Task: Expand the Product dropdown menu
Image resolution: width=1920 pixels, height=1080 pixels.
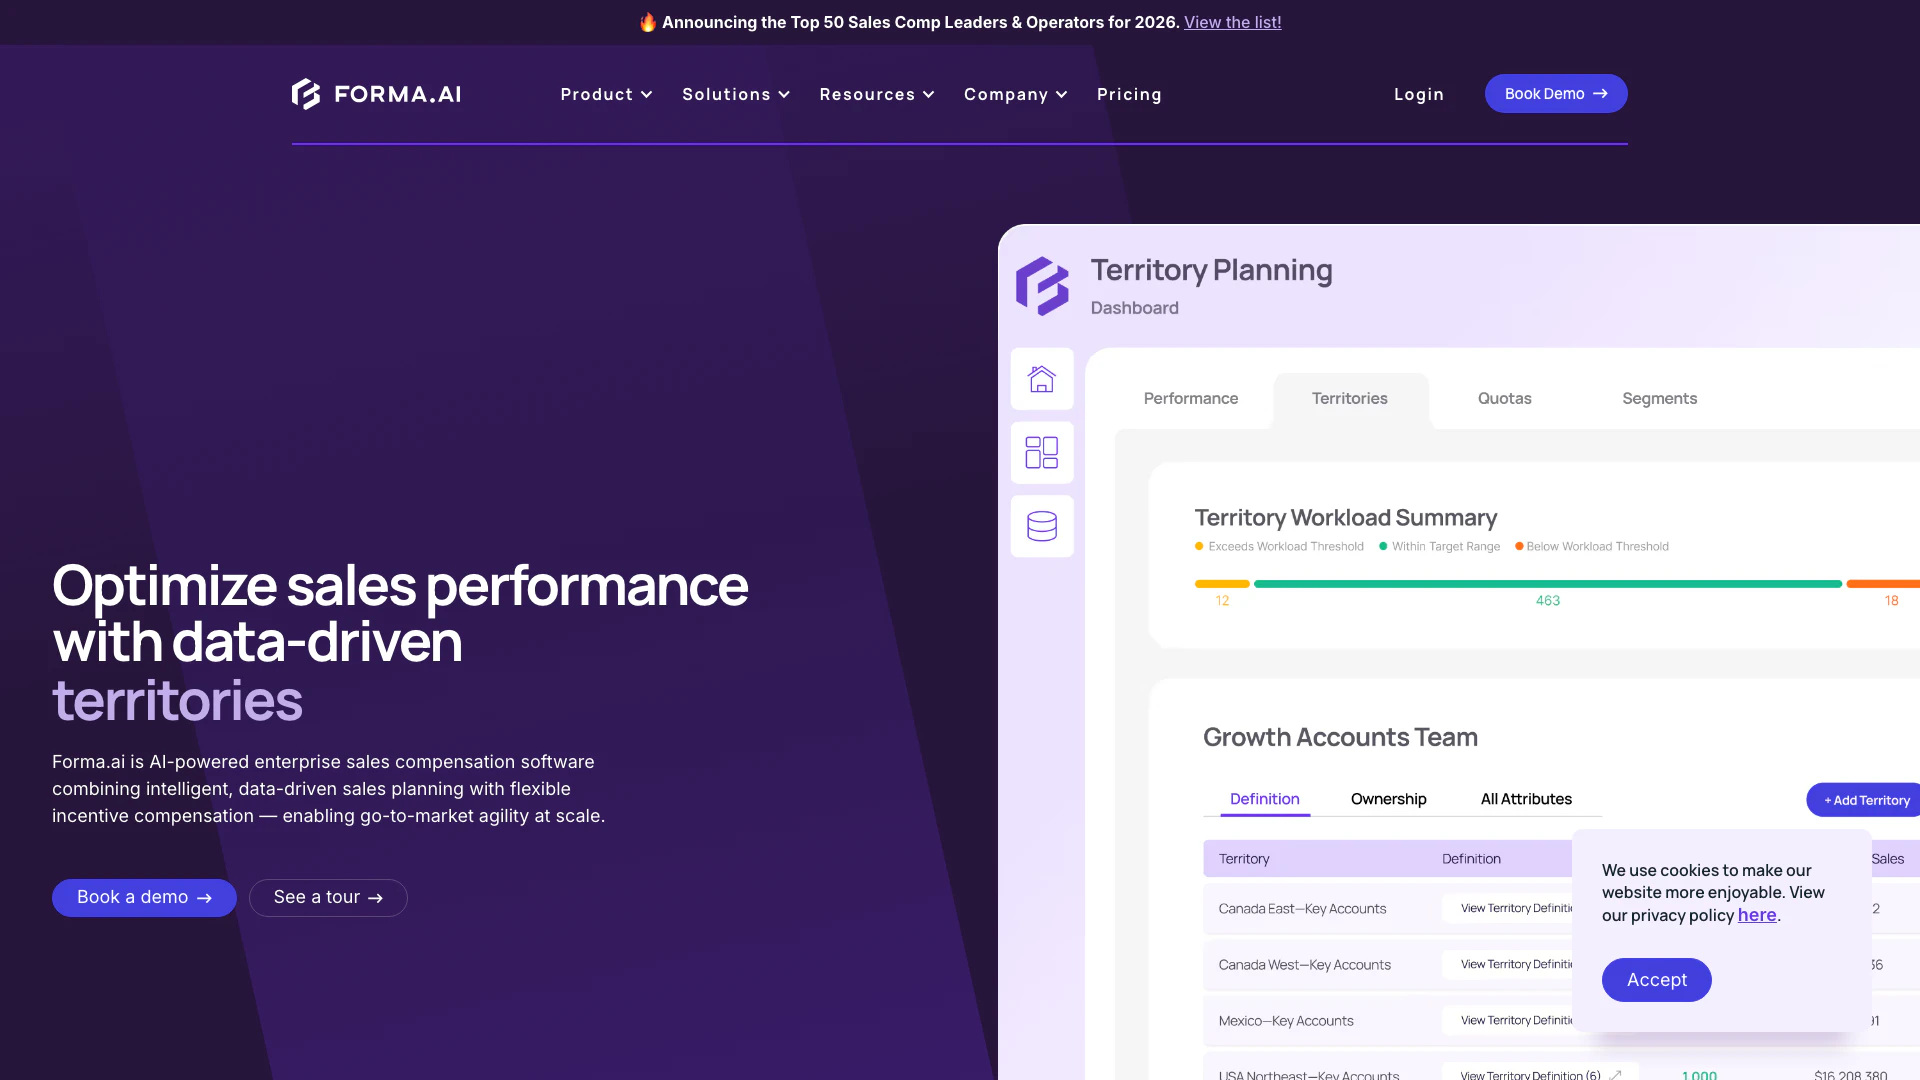Action: click(606, 94)
